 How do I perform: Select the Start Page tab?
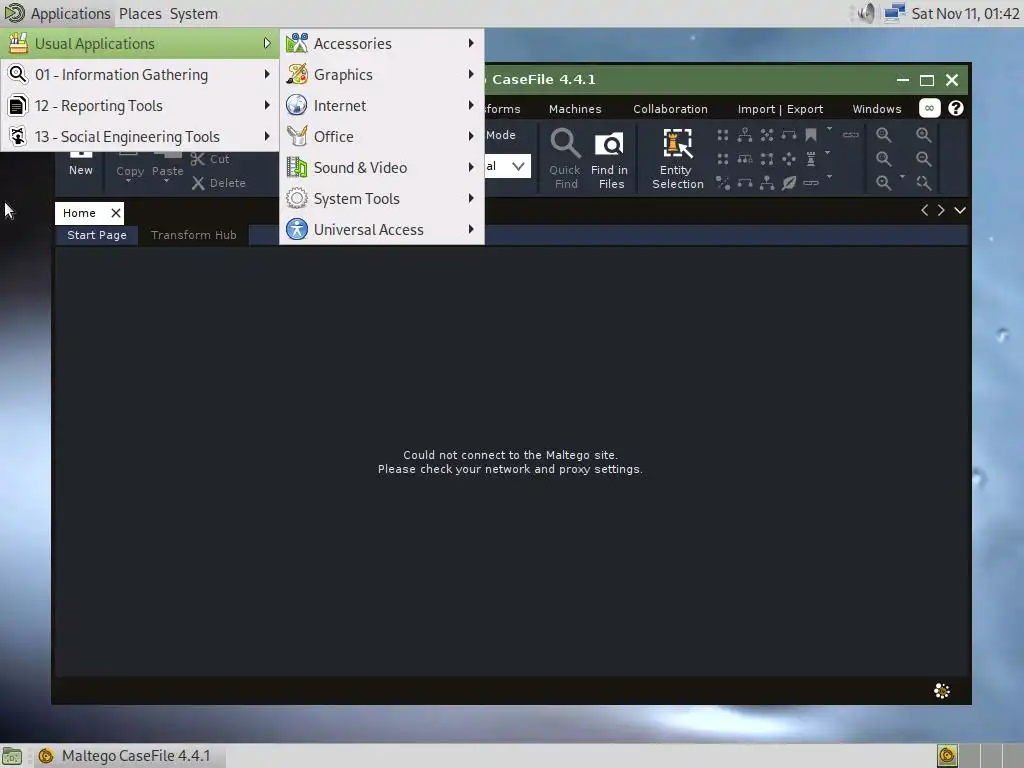[x=97, y=235]
